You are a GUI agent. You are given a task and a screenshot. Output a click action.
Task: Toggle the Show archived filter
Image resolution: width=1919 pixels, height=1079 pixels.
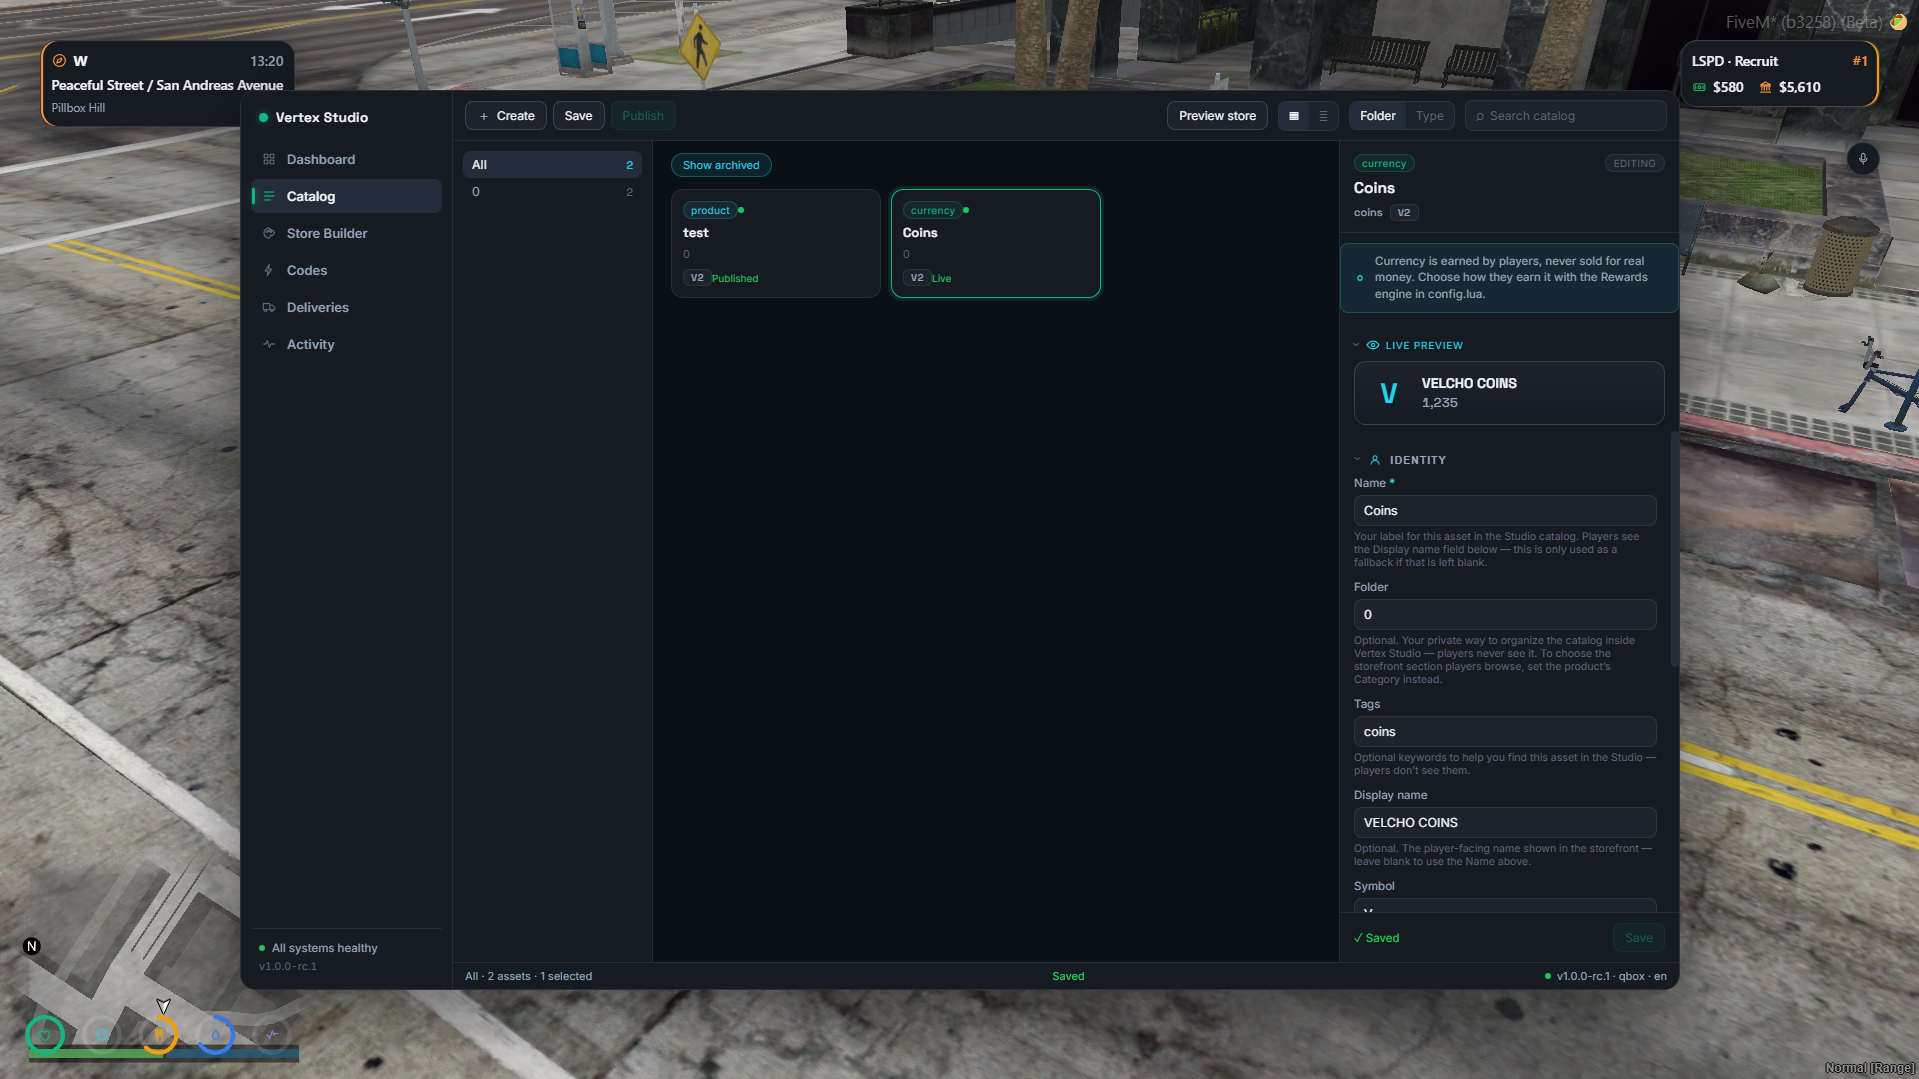(721, 165)
